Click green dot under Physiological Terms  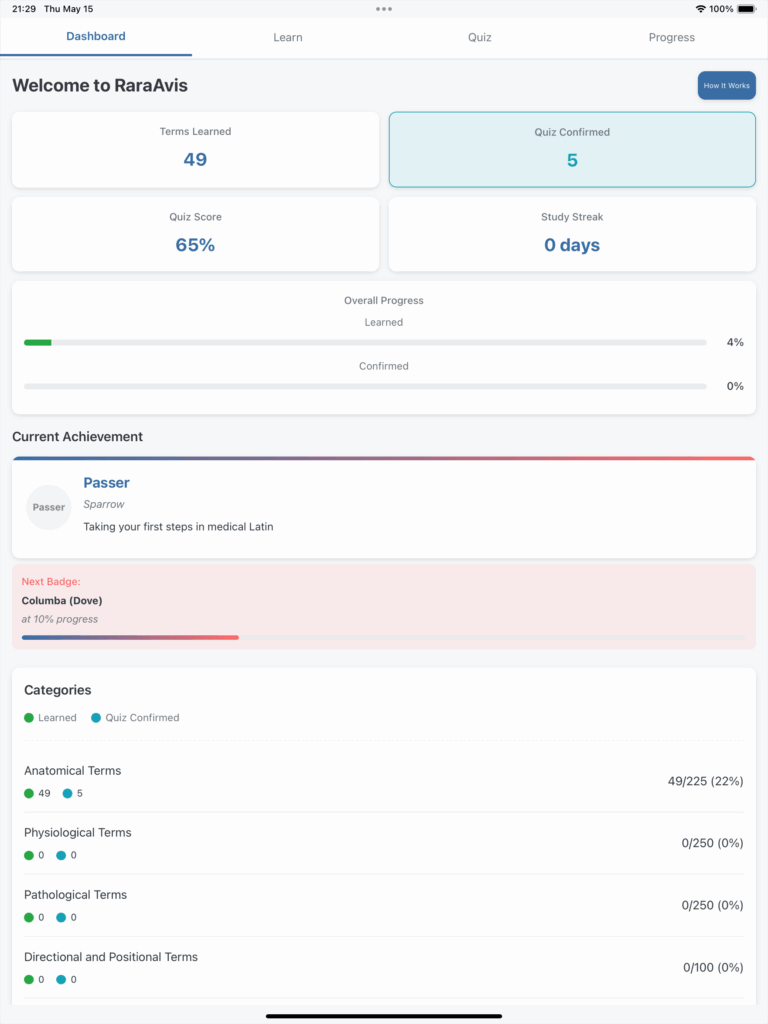pyautogui.click(x=29, y=856)
